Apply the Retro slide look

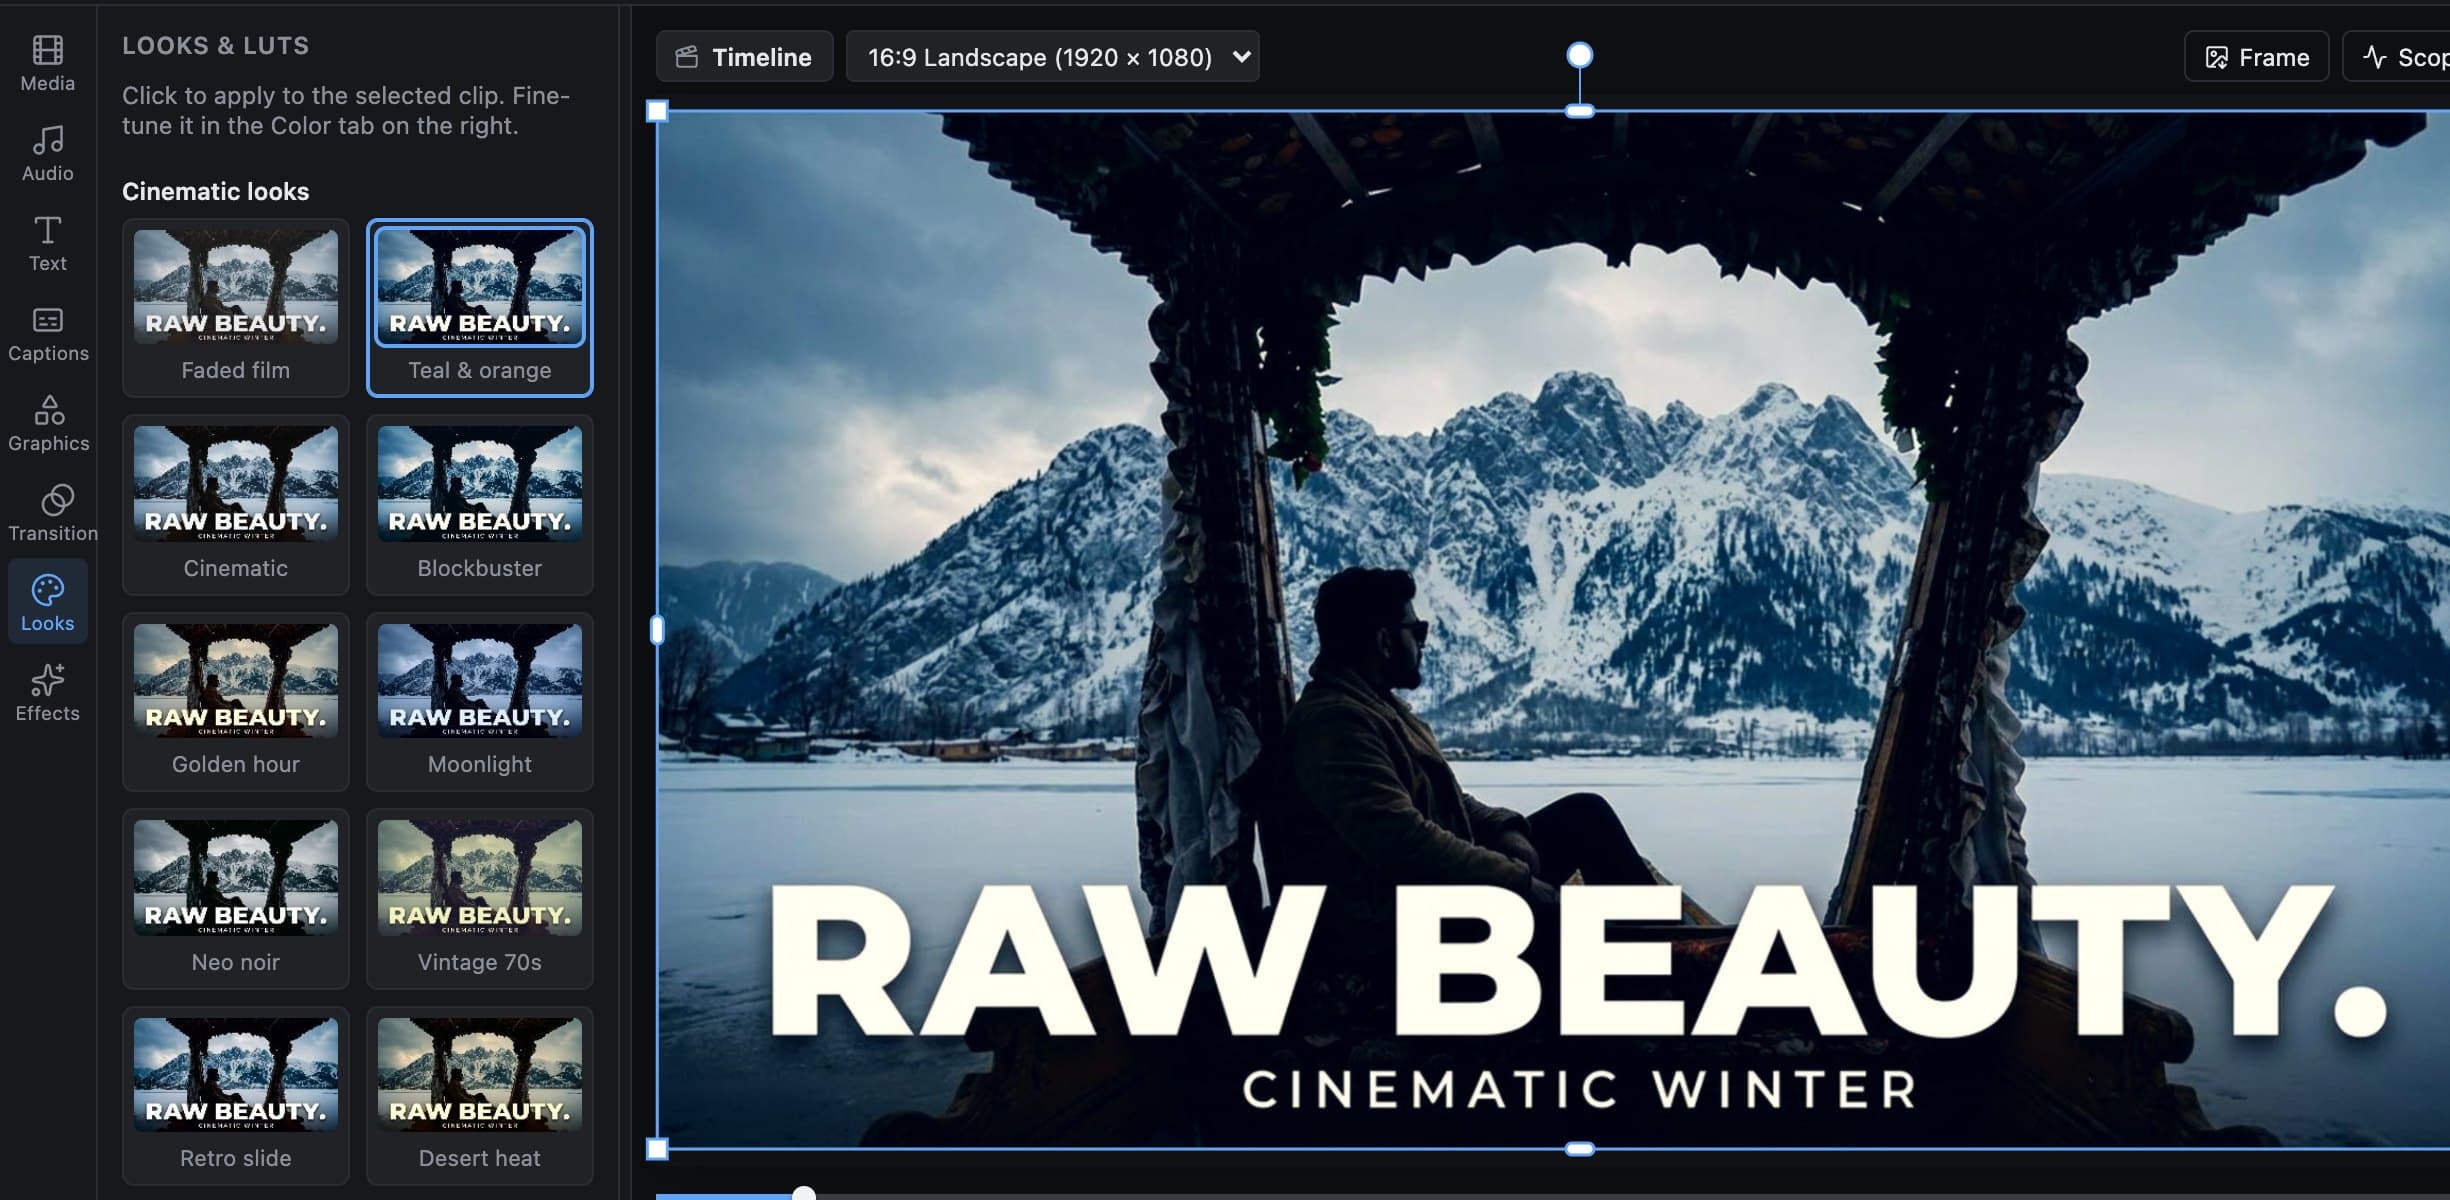pyautogui.click(x=236, y=1096)
